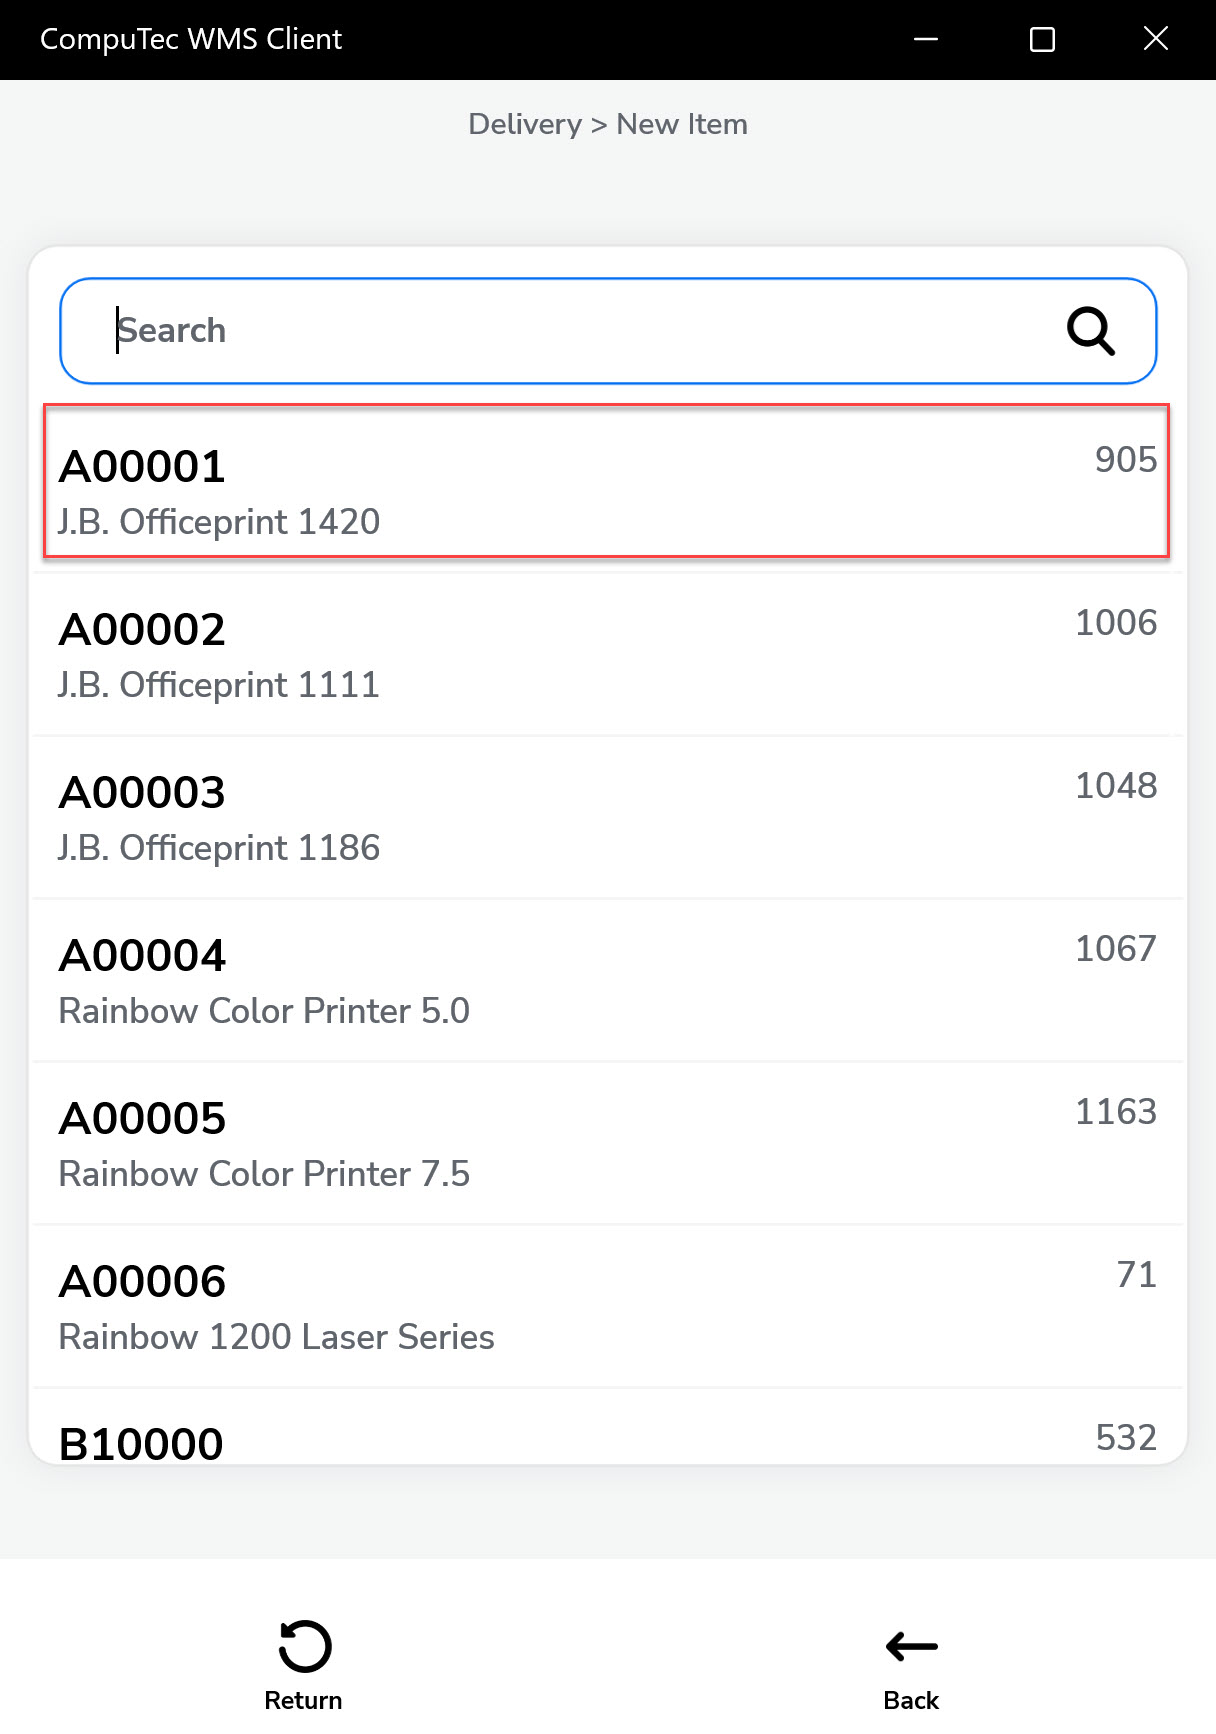The image size is (1216, 1734).
Task: Pick A00004 Rainbow Color Printer 5.0
Action: point(606,981)
